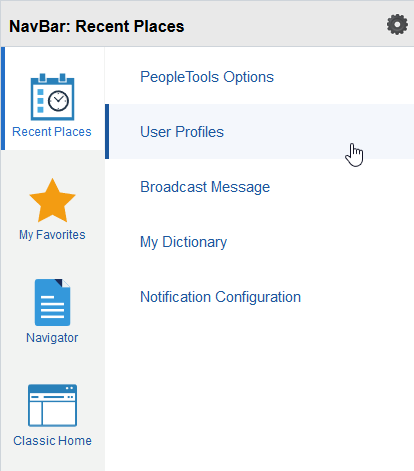Screen dimensions: 414x471
Task: Open PeopleTools Options link
Action: coord(207,77)
